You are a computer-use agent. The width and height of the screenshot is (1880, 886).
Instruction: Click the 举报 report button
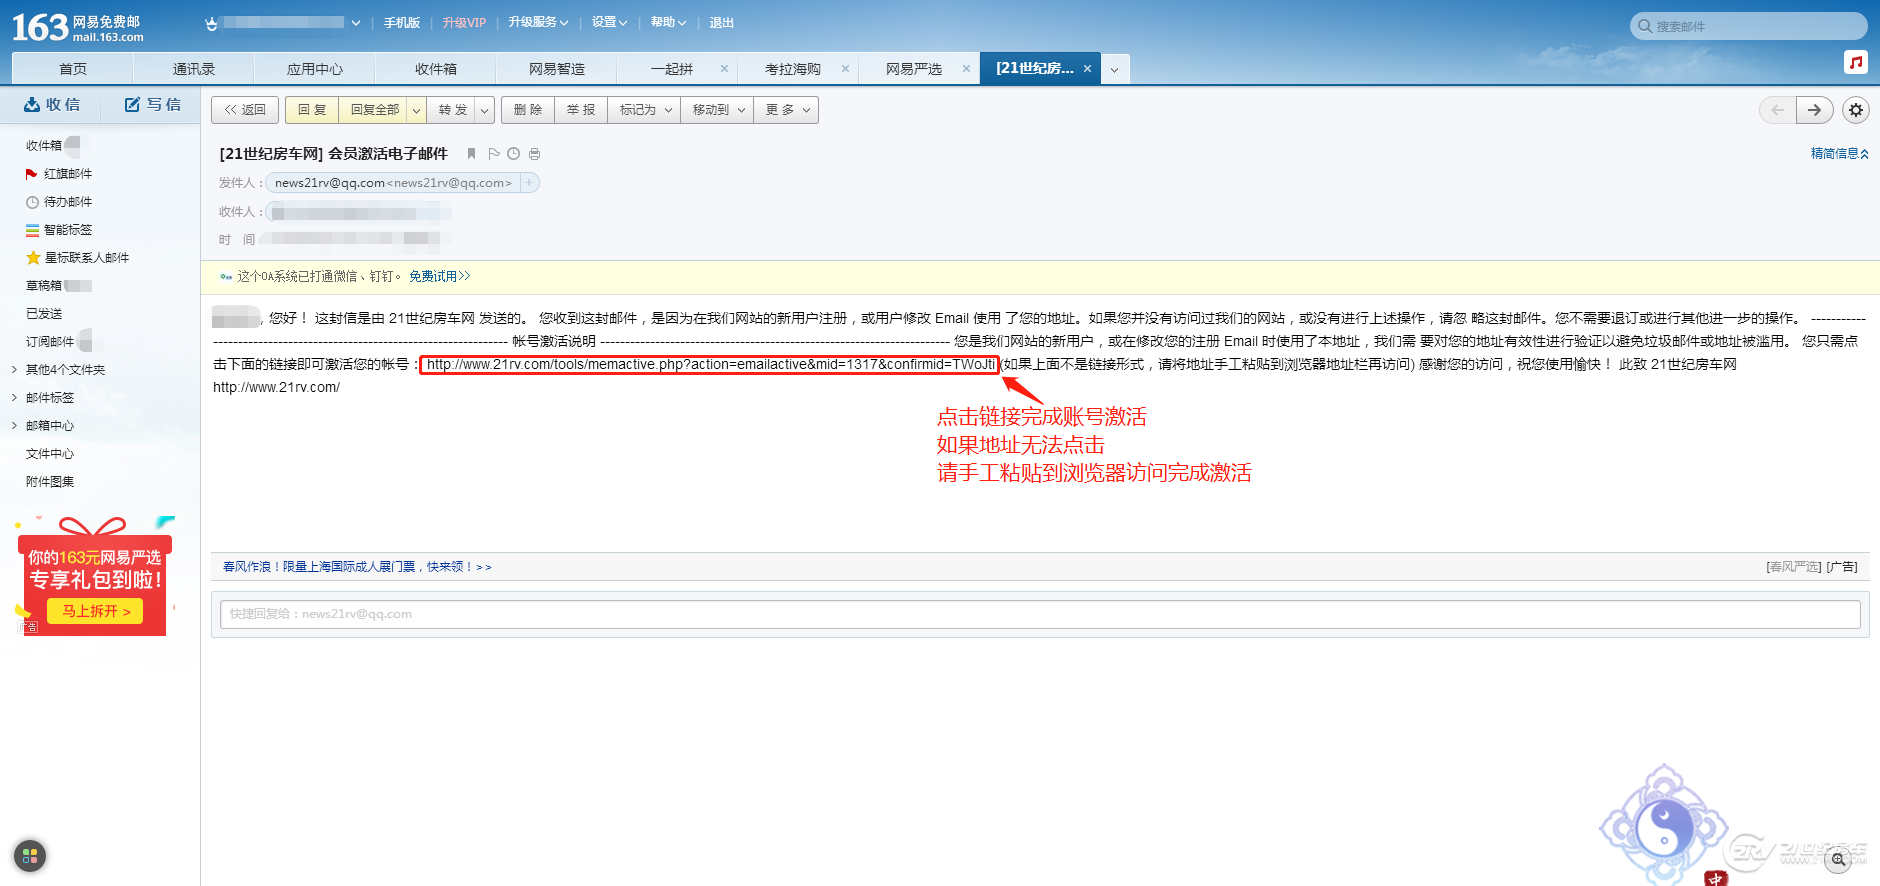click(581, 110)
